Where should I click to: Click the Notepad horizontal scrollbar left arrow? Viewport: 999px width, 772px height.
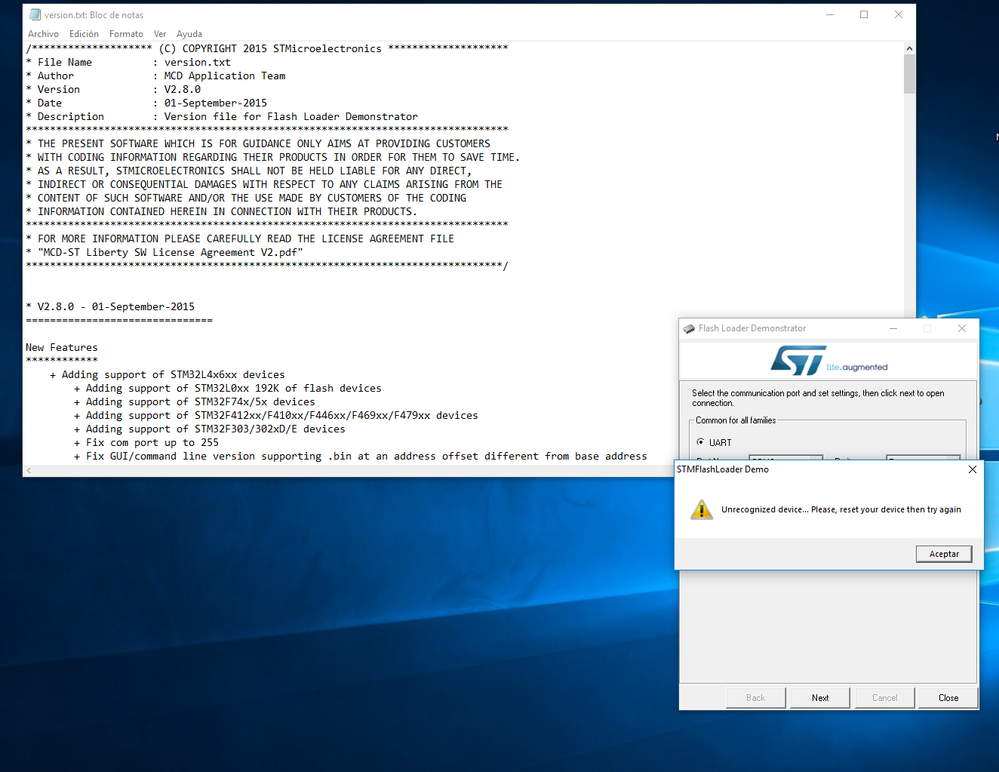point(28,471)
